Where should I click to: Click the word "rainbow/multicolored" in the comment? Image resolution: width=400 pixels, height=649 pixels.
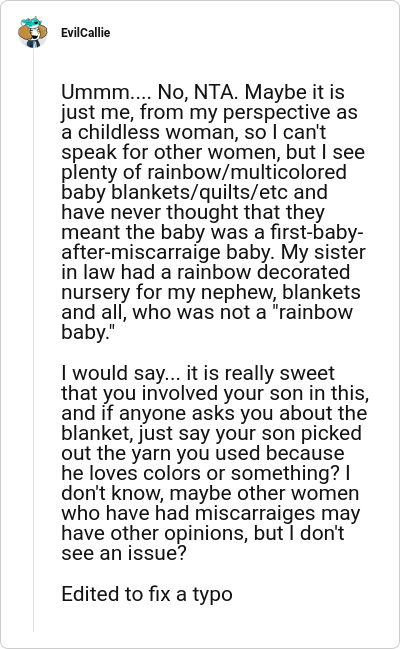pos(247,172)
